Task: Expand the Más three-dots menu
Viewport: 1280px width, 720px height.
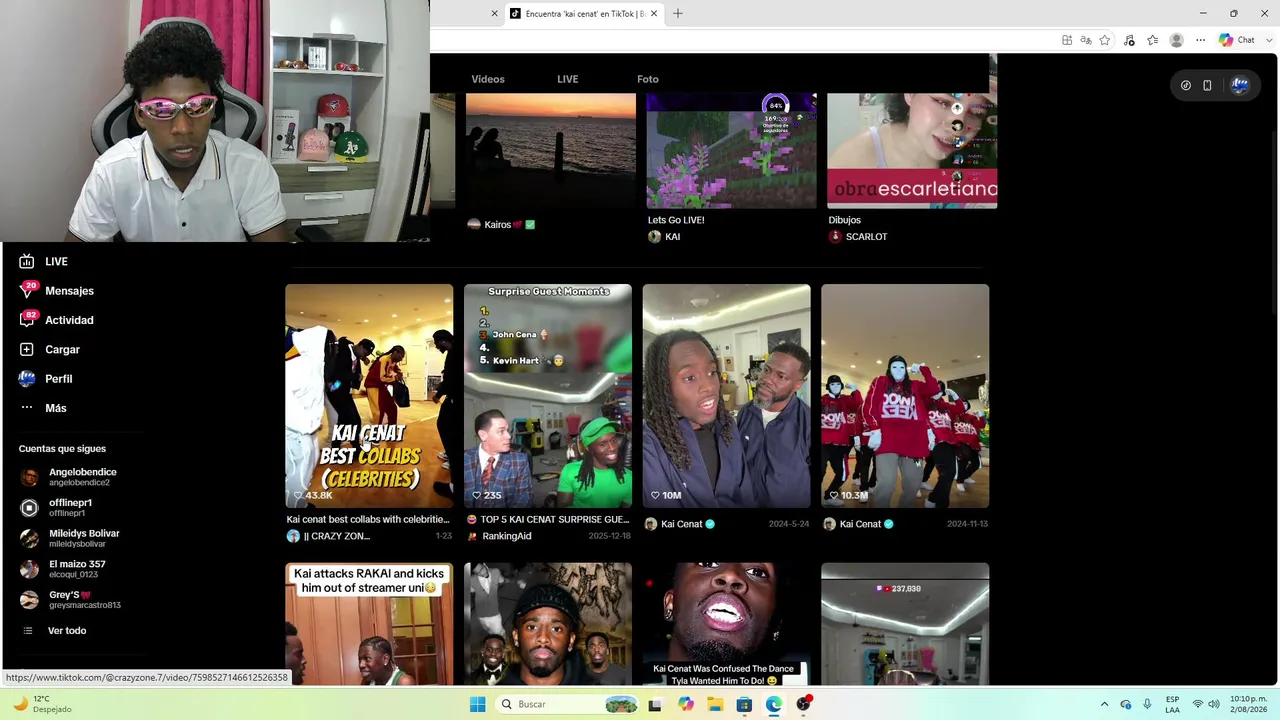Action: (x=27, y=408)
